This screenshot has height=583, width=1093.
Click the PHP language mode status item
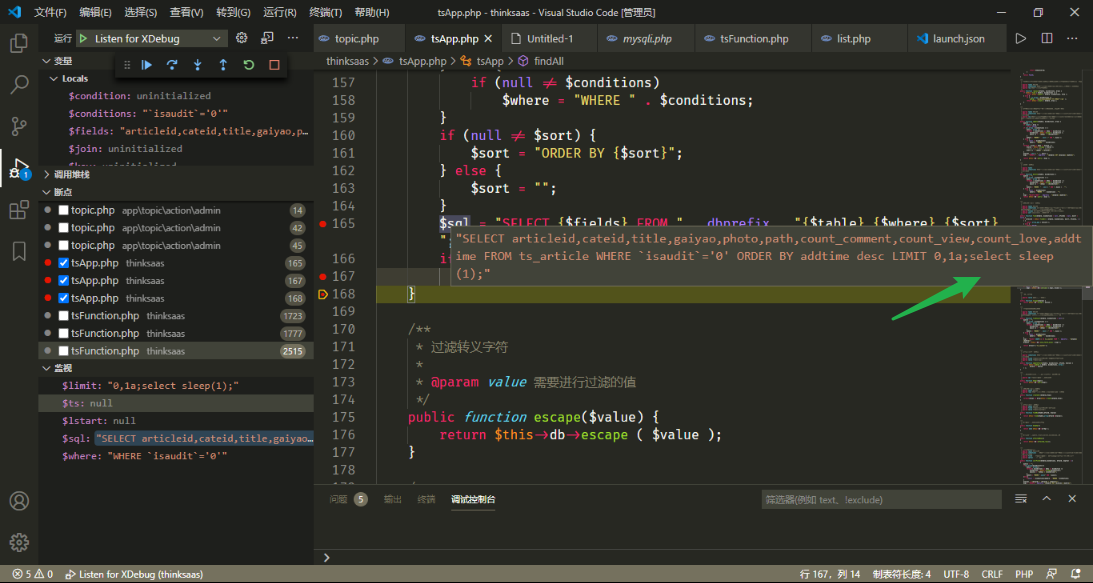point(1024,574)
